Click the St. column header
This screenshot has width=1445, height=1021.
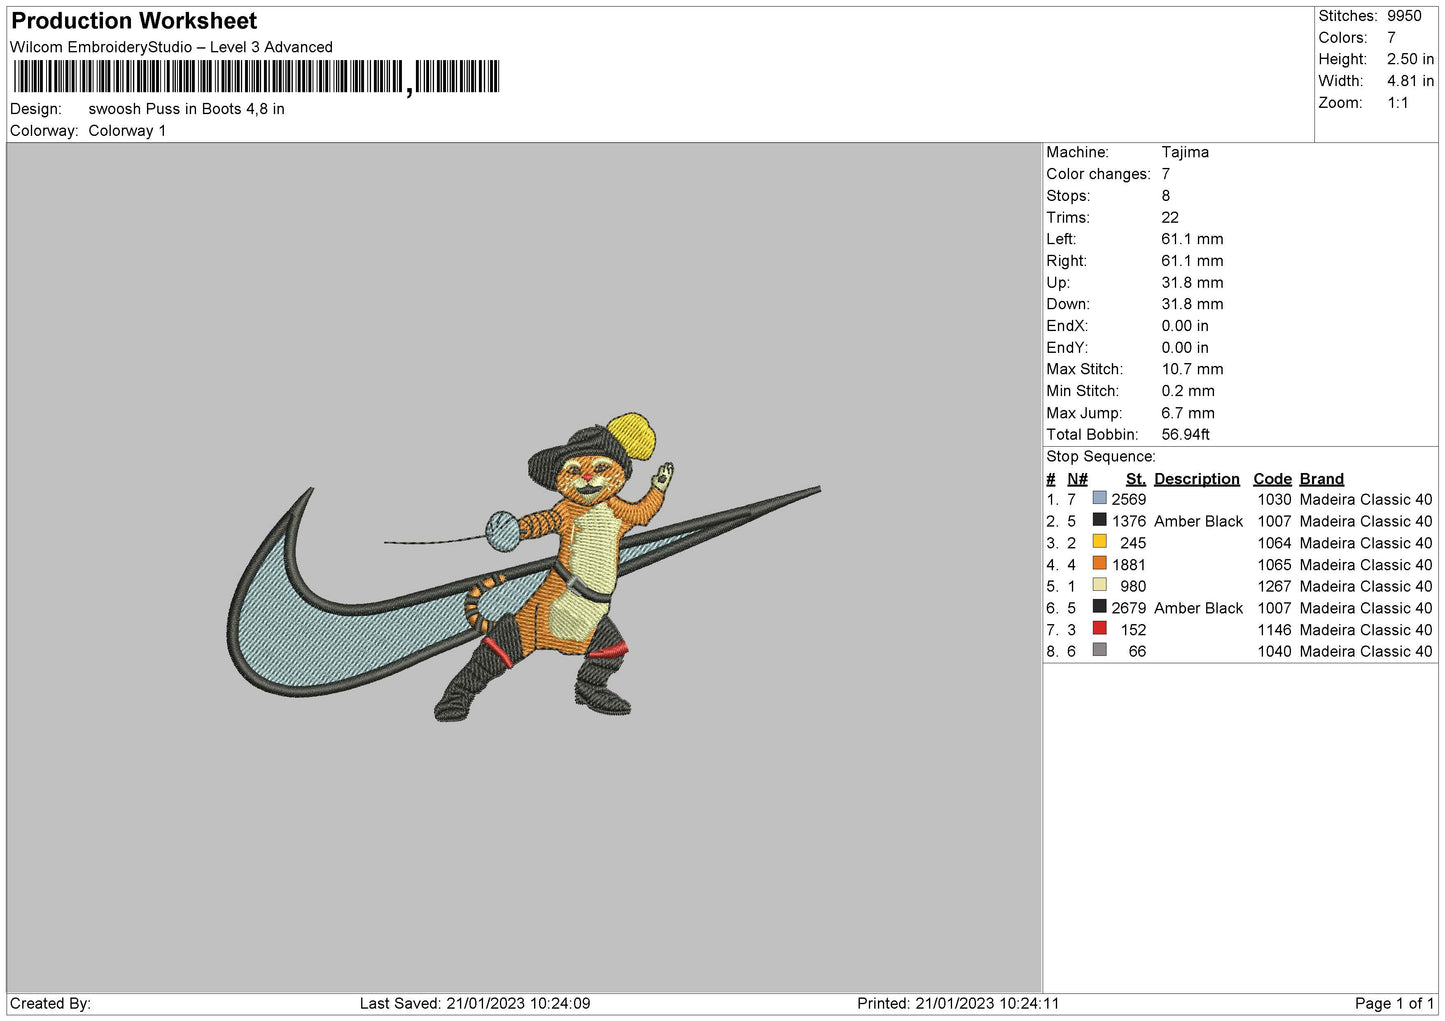coord(1135,479)
